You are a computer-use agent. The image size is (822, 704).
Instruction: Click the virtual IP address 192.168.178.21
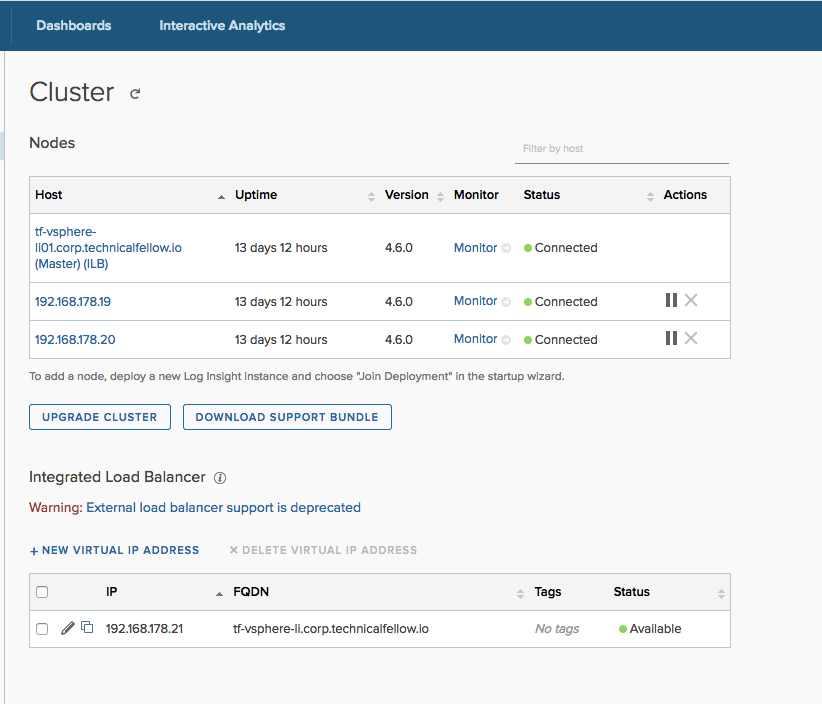(144, 629)
